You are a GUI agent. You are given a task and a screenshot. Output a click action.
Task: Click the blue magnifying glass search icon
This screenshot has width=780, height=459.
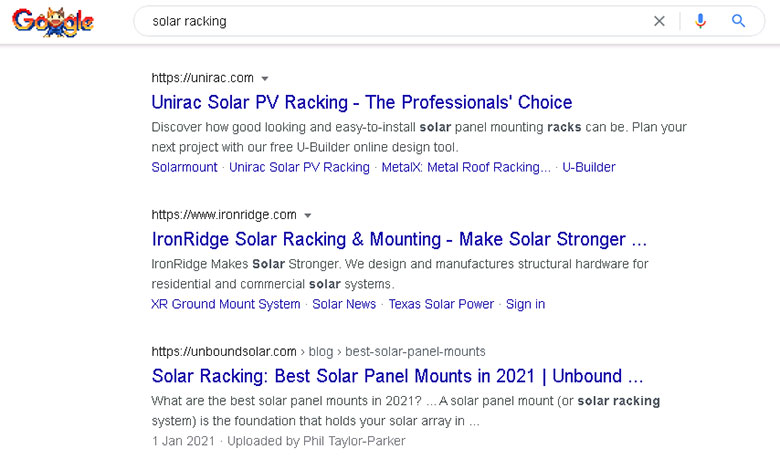(739, 21)
